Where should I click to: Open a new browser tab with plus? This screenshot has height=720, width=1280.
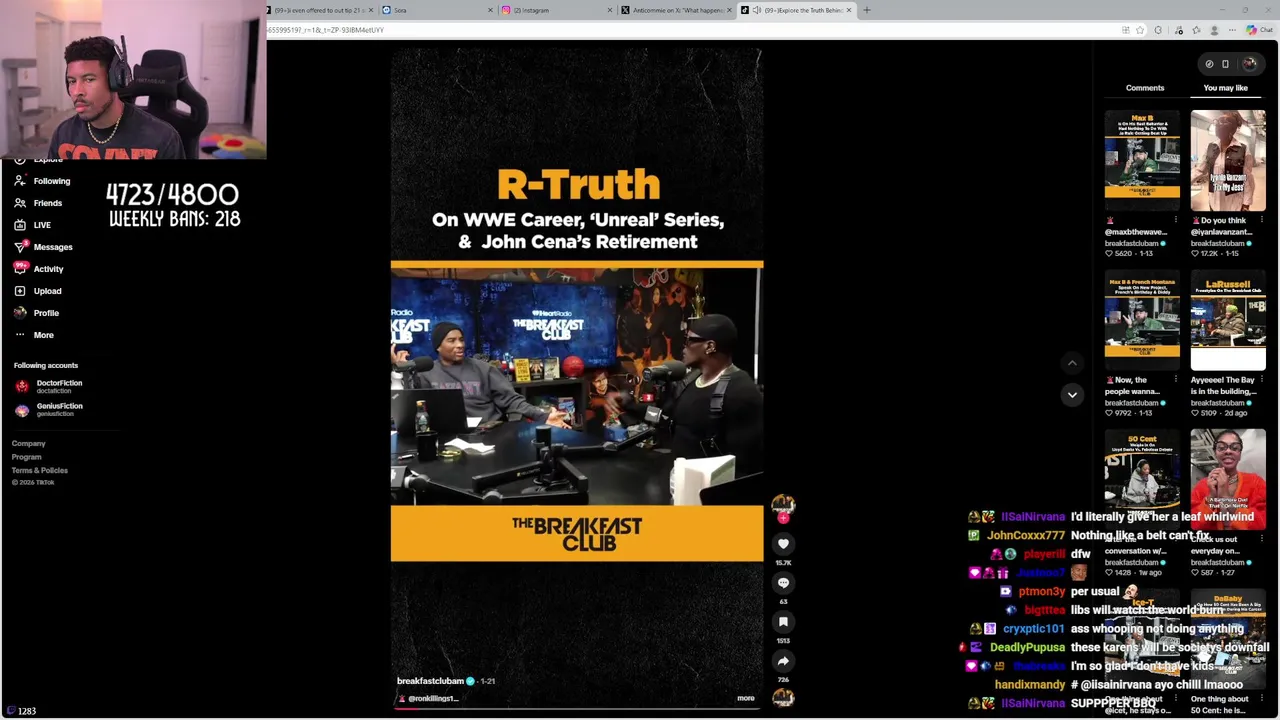pyautogui.click(x=867, y=10)
